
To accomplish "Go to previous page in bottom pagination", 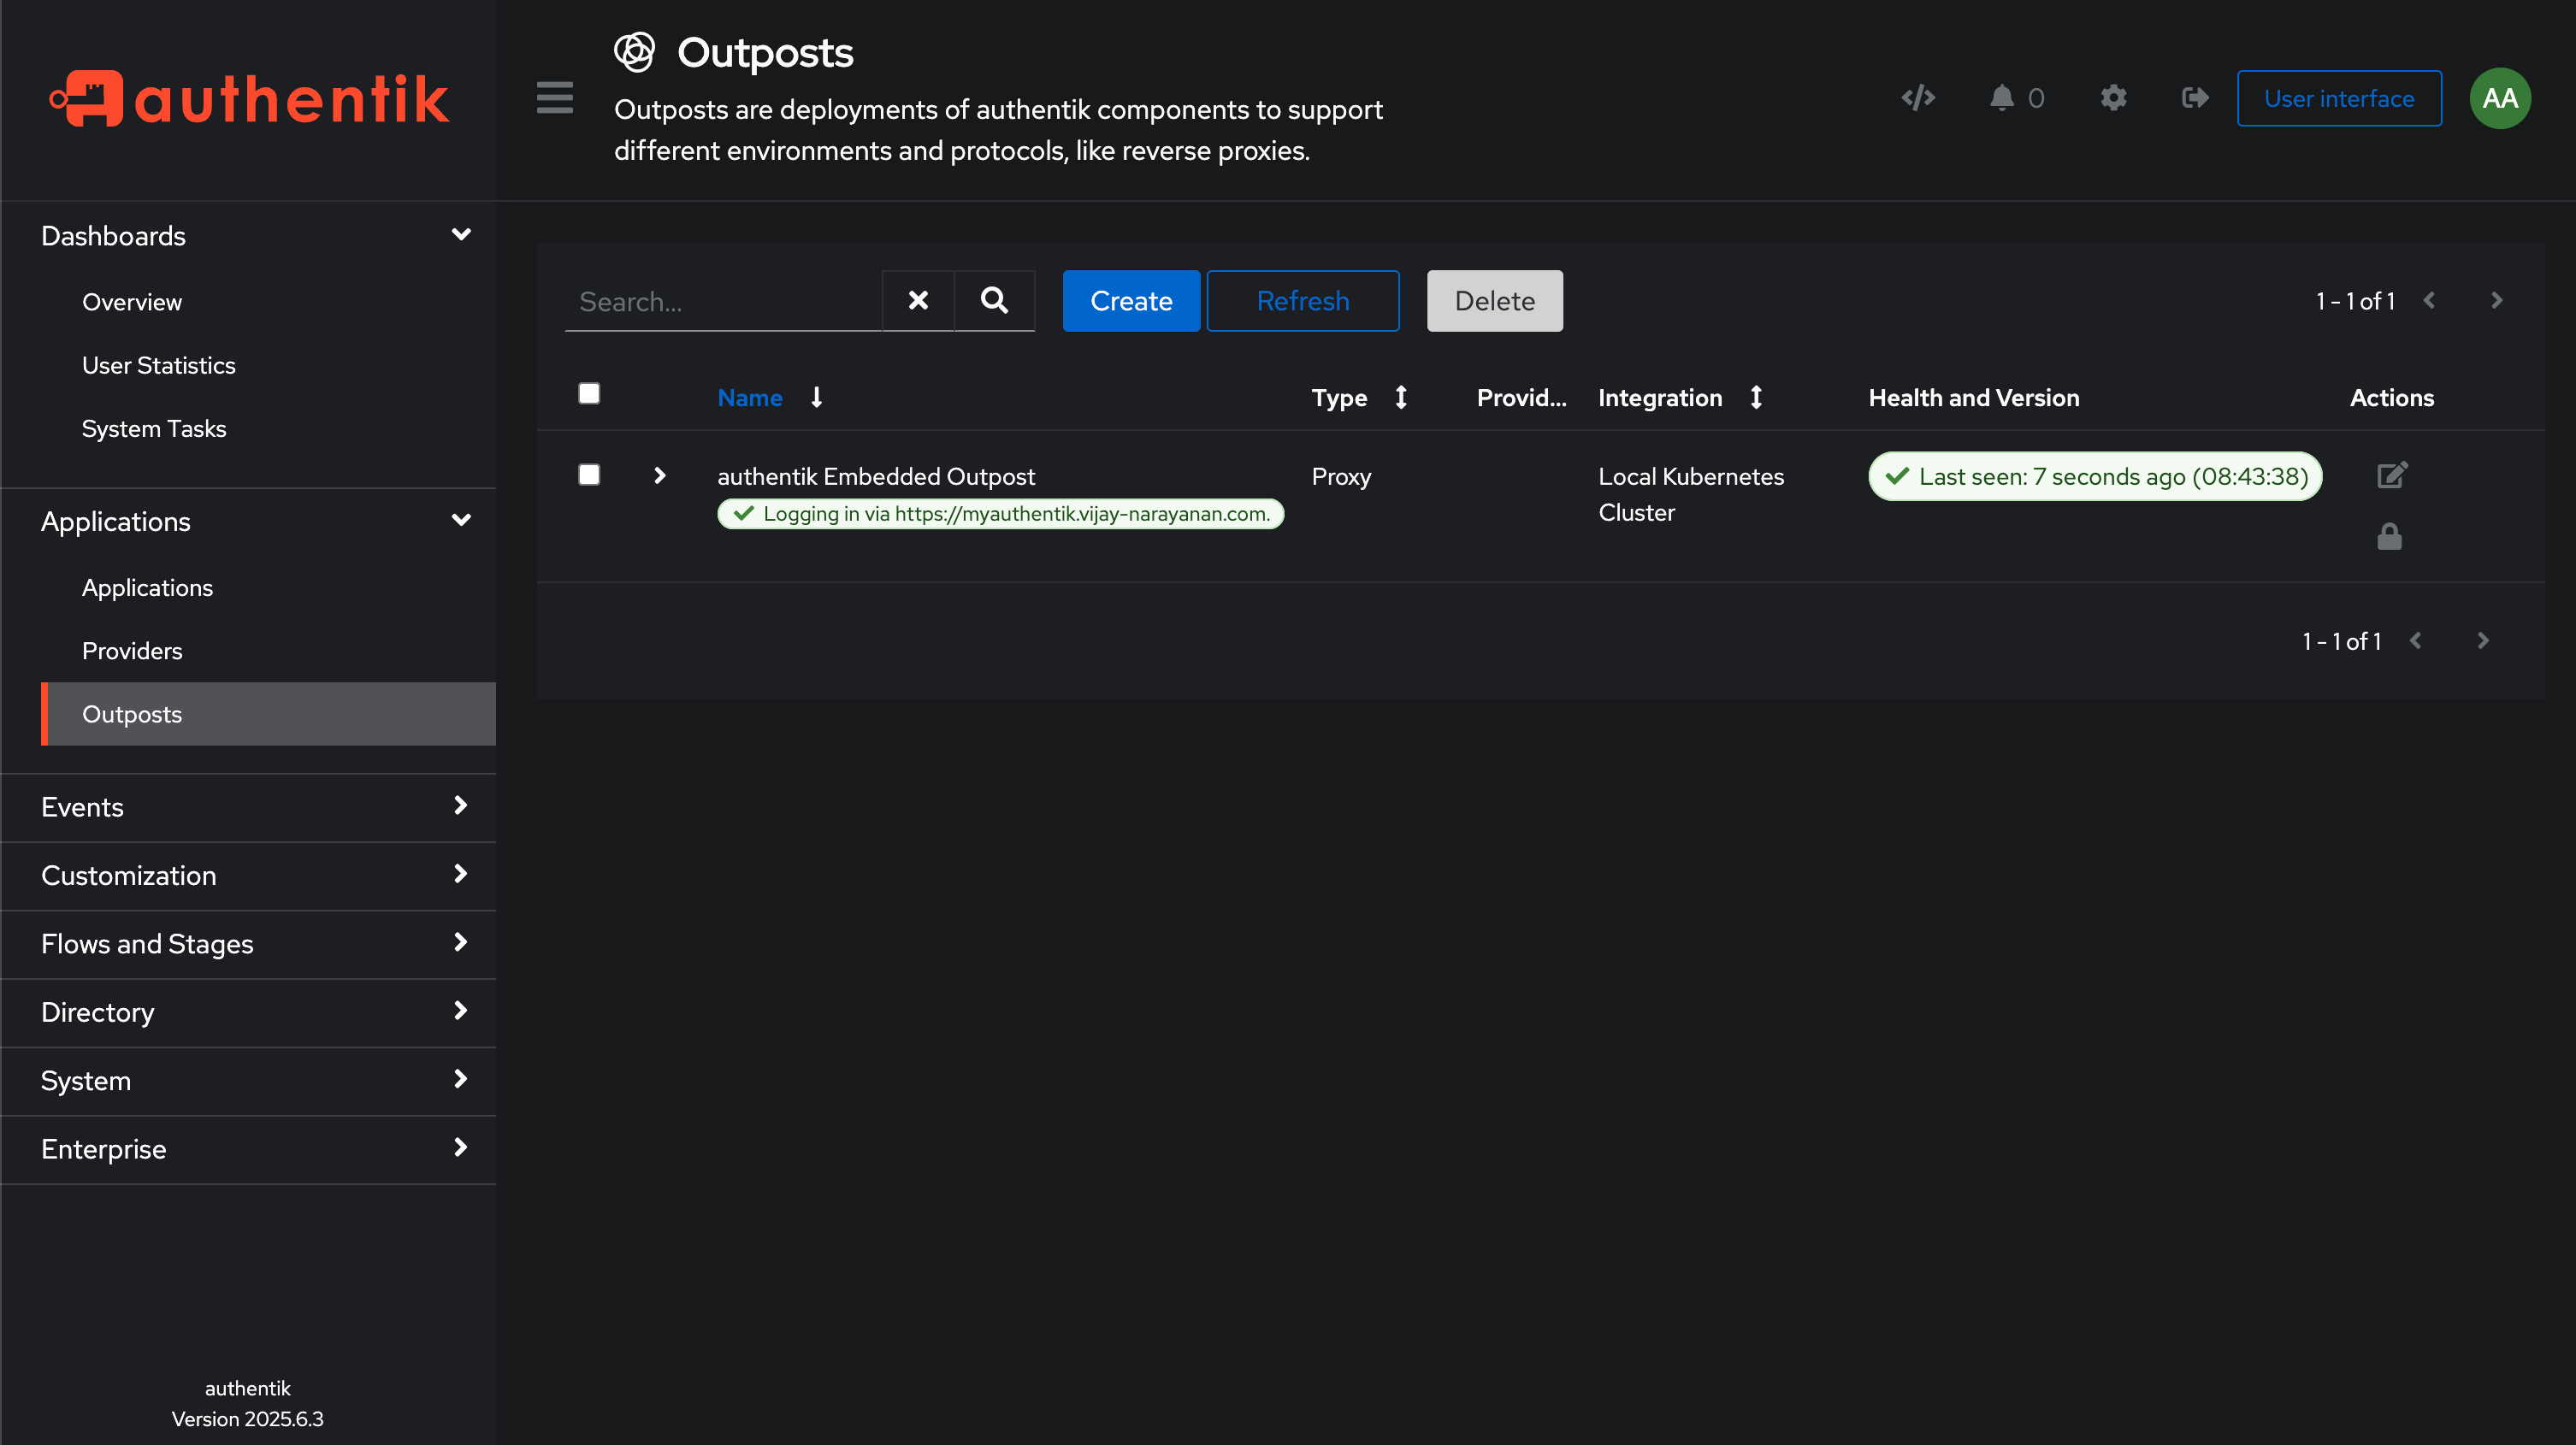I will pos(2415,641).
